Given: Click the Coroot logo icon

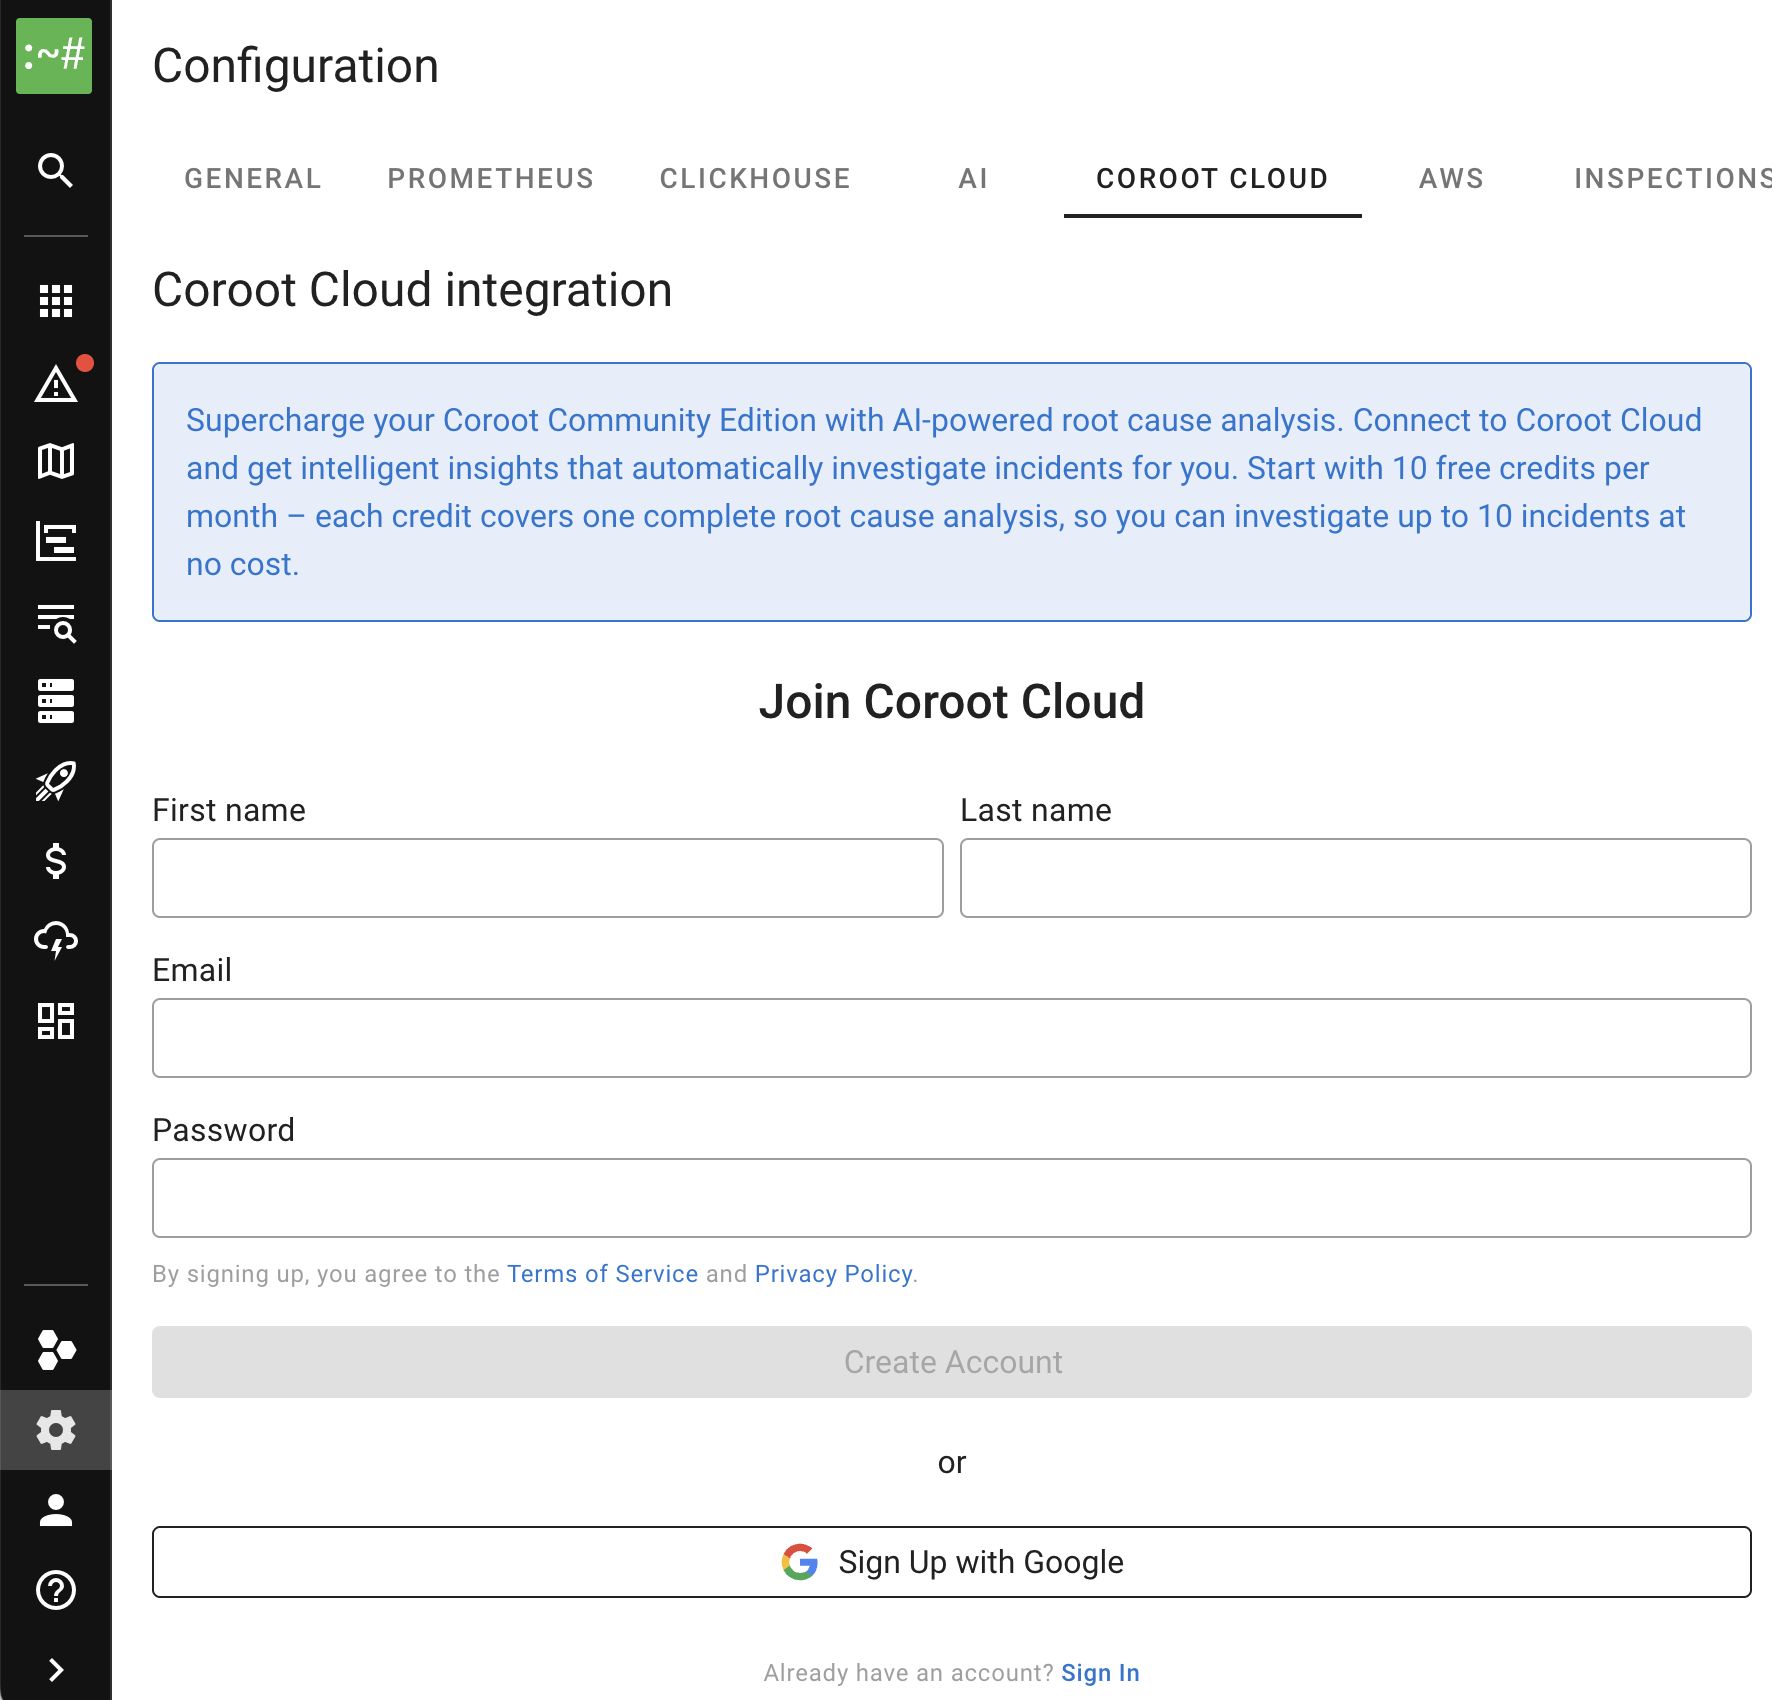Looking at the screenshot, I should pyautogui.click(x=54, y=56).
